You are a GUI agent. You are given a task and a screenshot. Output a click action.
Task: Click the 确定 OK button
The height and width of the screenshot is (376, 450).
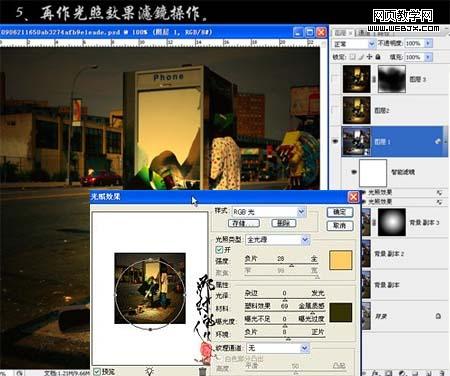(339, 212)
